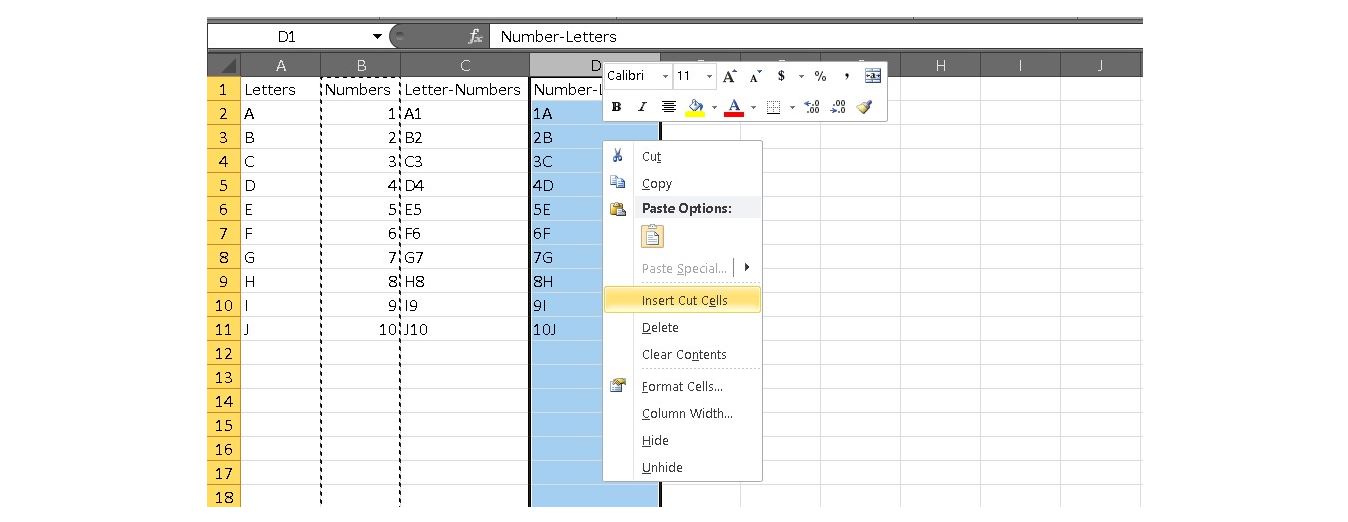
Task: Click cell containing Letter-Numbers
Action: [466, 89]
